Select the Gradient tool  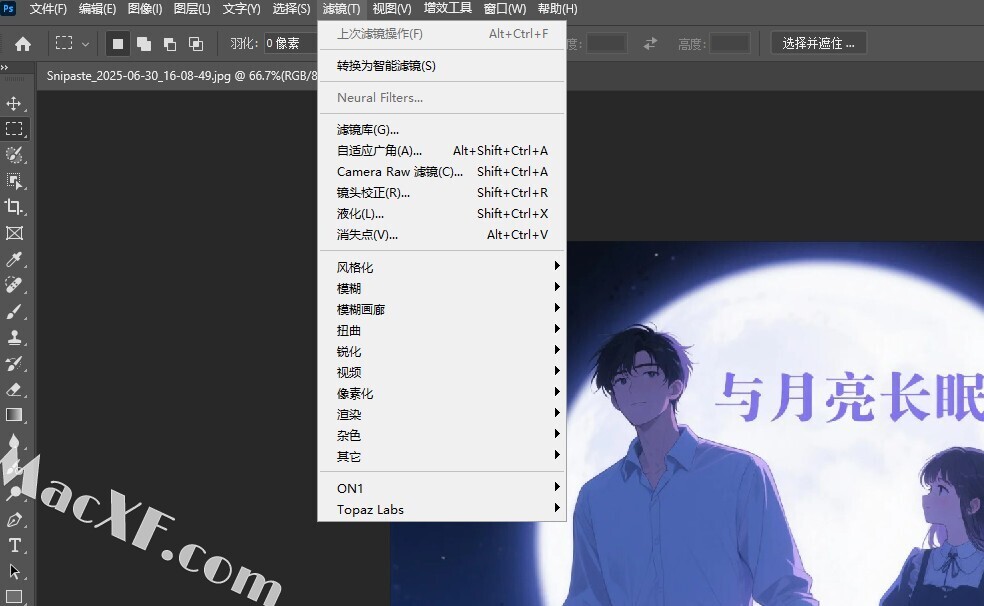tap(14, 415)
